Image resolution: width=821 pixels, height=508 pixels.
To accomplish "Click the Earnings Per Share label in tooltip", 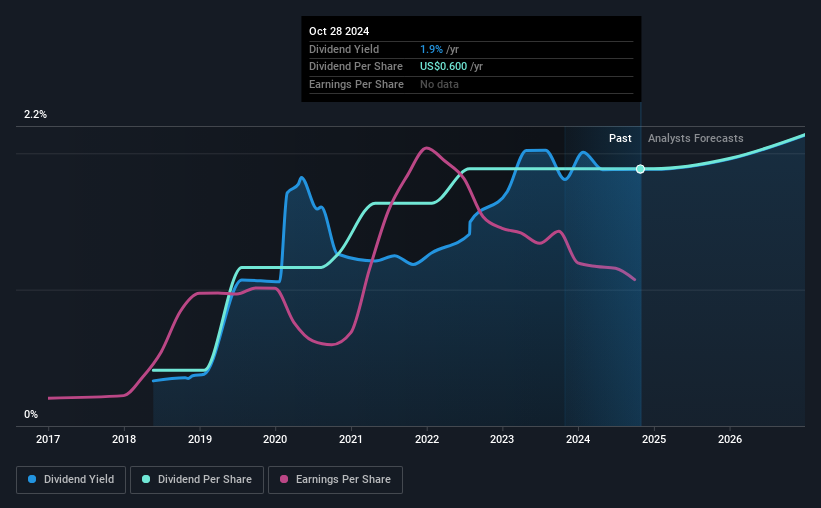I will pos(357,84).
